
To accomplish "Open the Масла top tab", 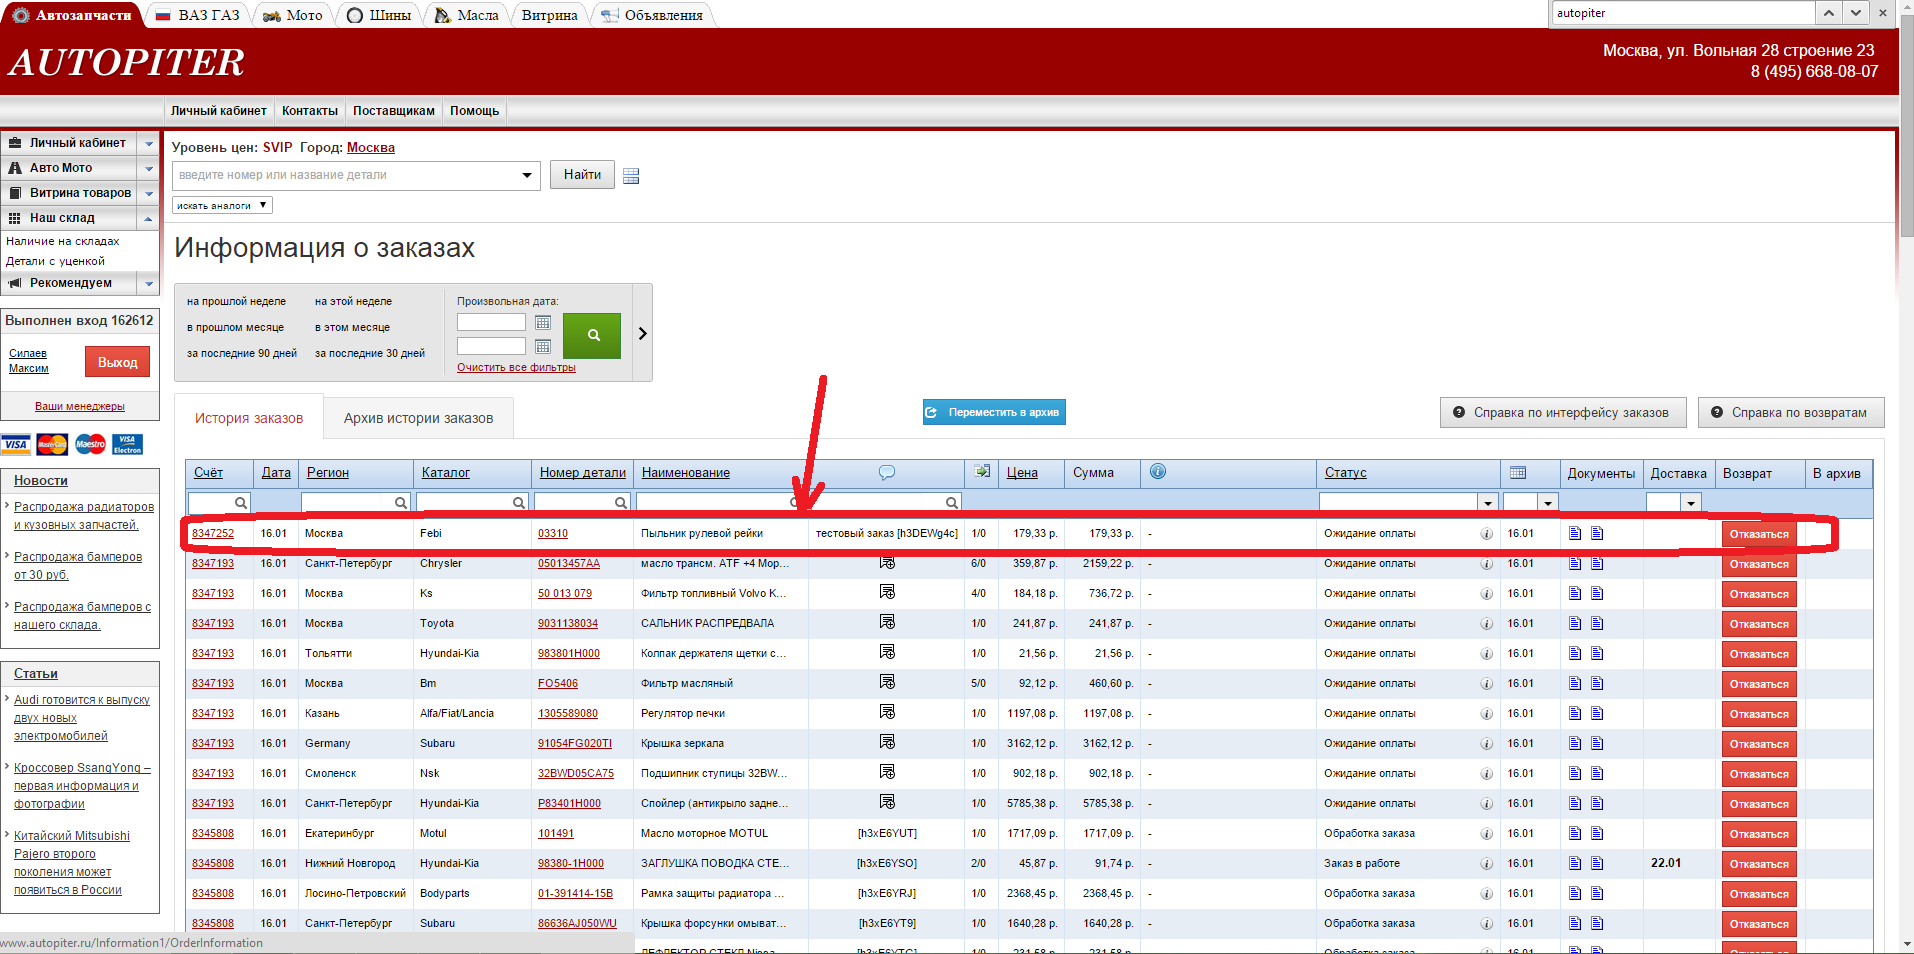I will click(467, 15).
